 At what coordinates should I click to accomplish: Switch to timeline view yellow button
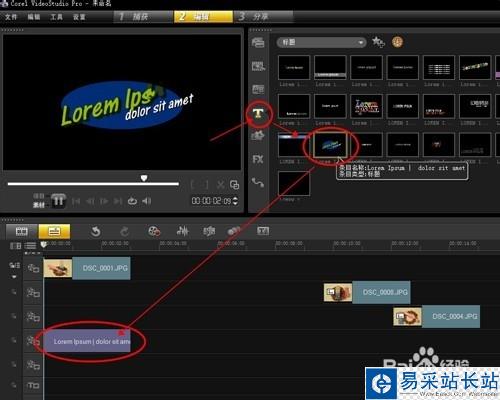click(54, 231)
